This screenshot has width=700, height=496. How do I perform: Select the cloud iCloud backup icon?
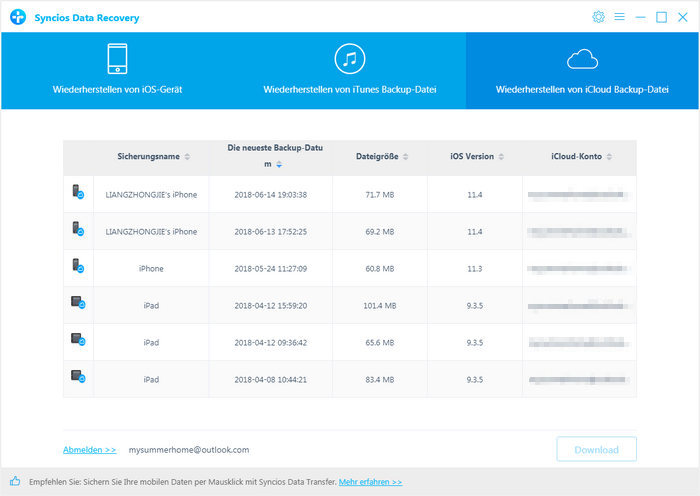582,59
